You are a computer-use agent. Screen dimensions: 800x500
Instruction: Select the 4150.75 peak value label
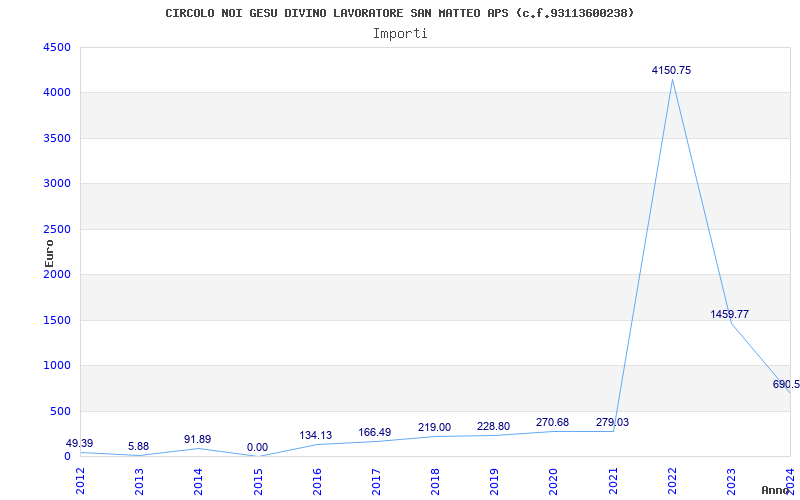(x=671, y=70)
